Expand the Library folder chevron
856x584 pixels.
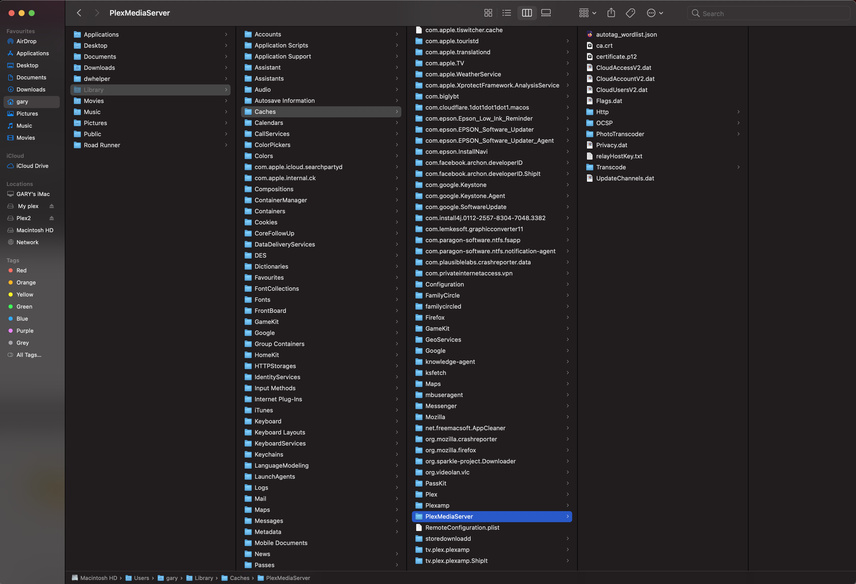(x=226, y=90)
